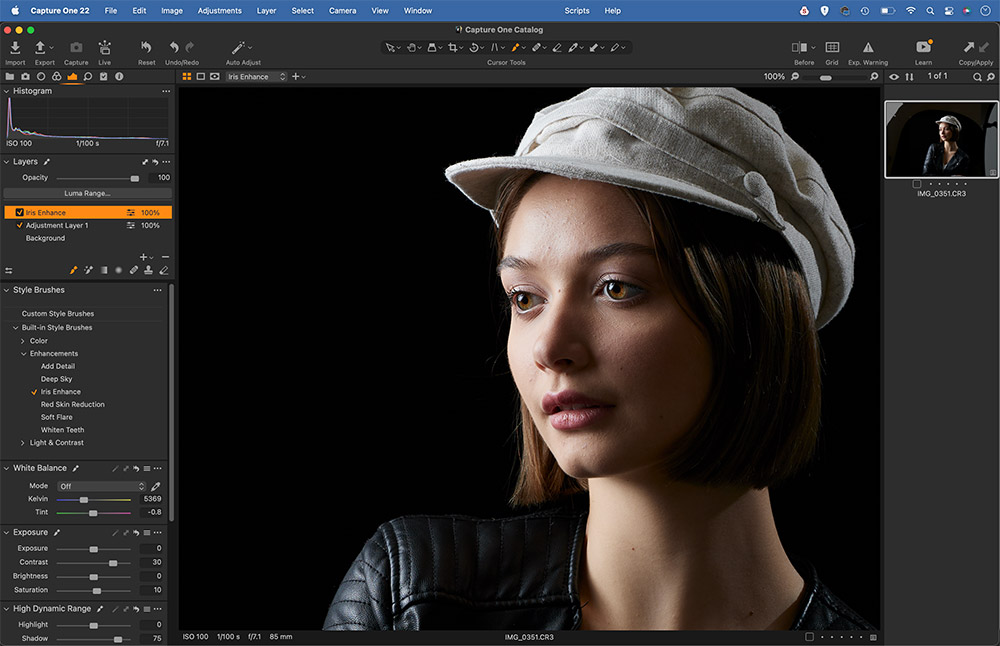
Task: Select the Crop cursor tool
Action: point(453,48)
